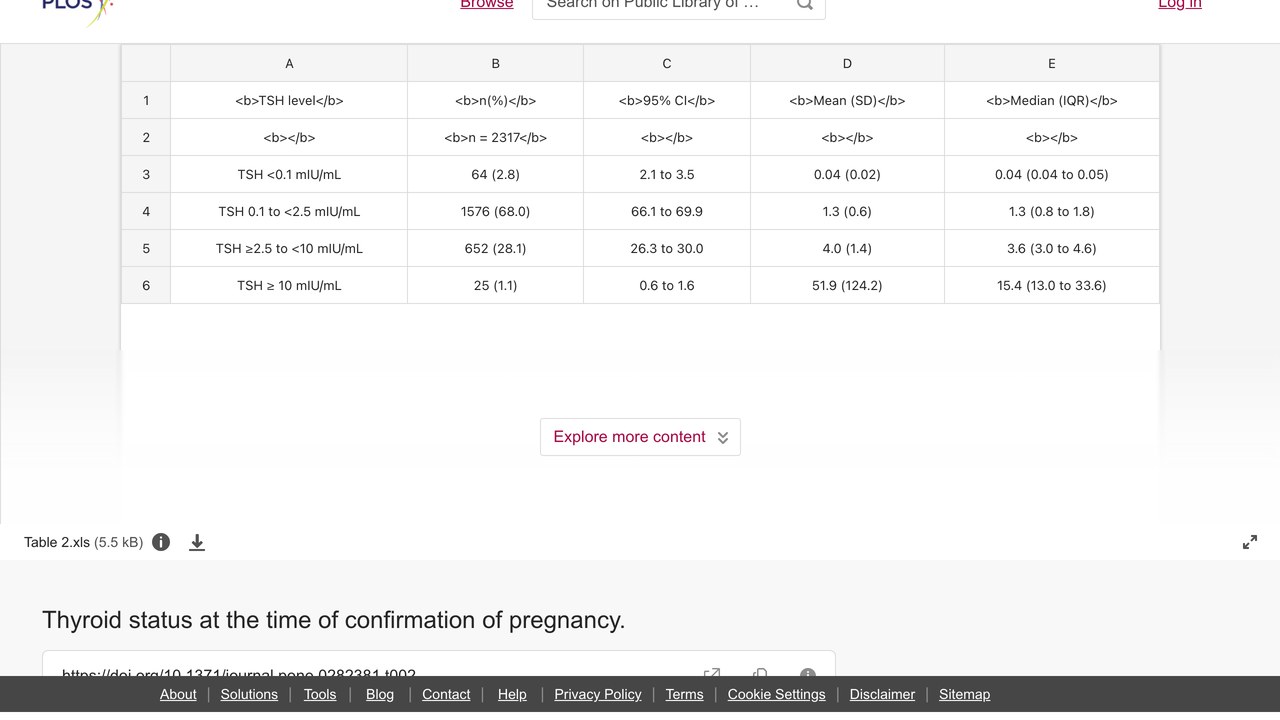1280x720 pixels.
Task: Open file info icon beside Table 2.xls
Action: tap(161, 542)
